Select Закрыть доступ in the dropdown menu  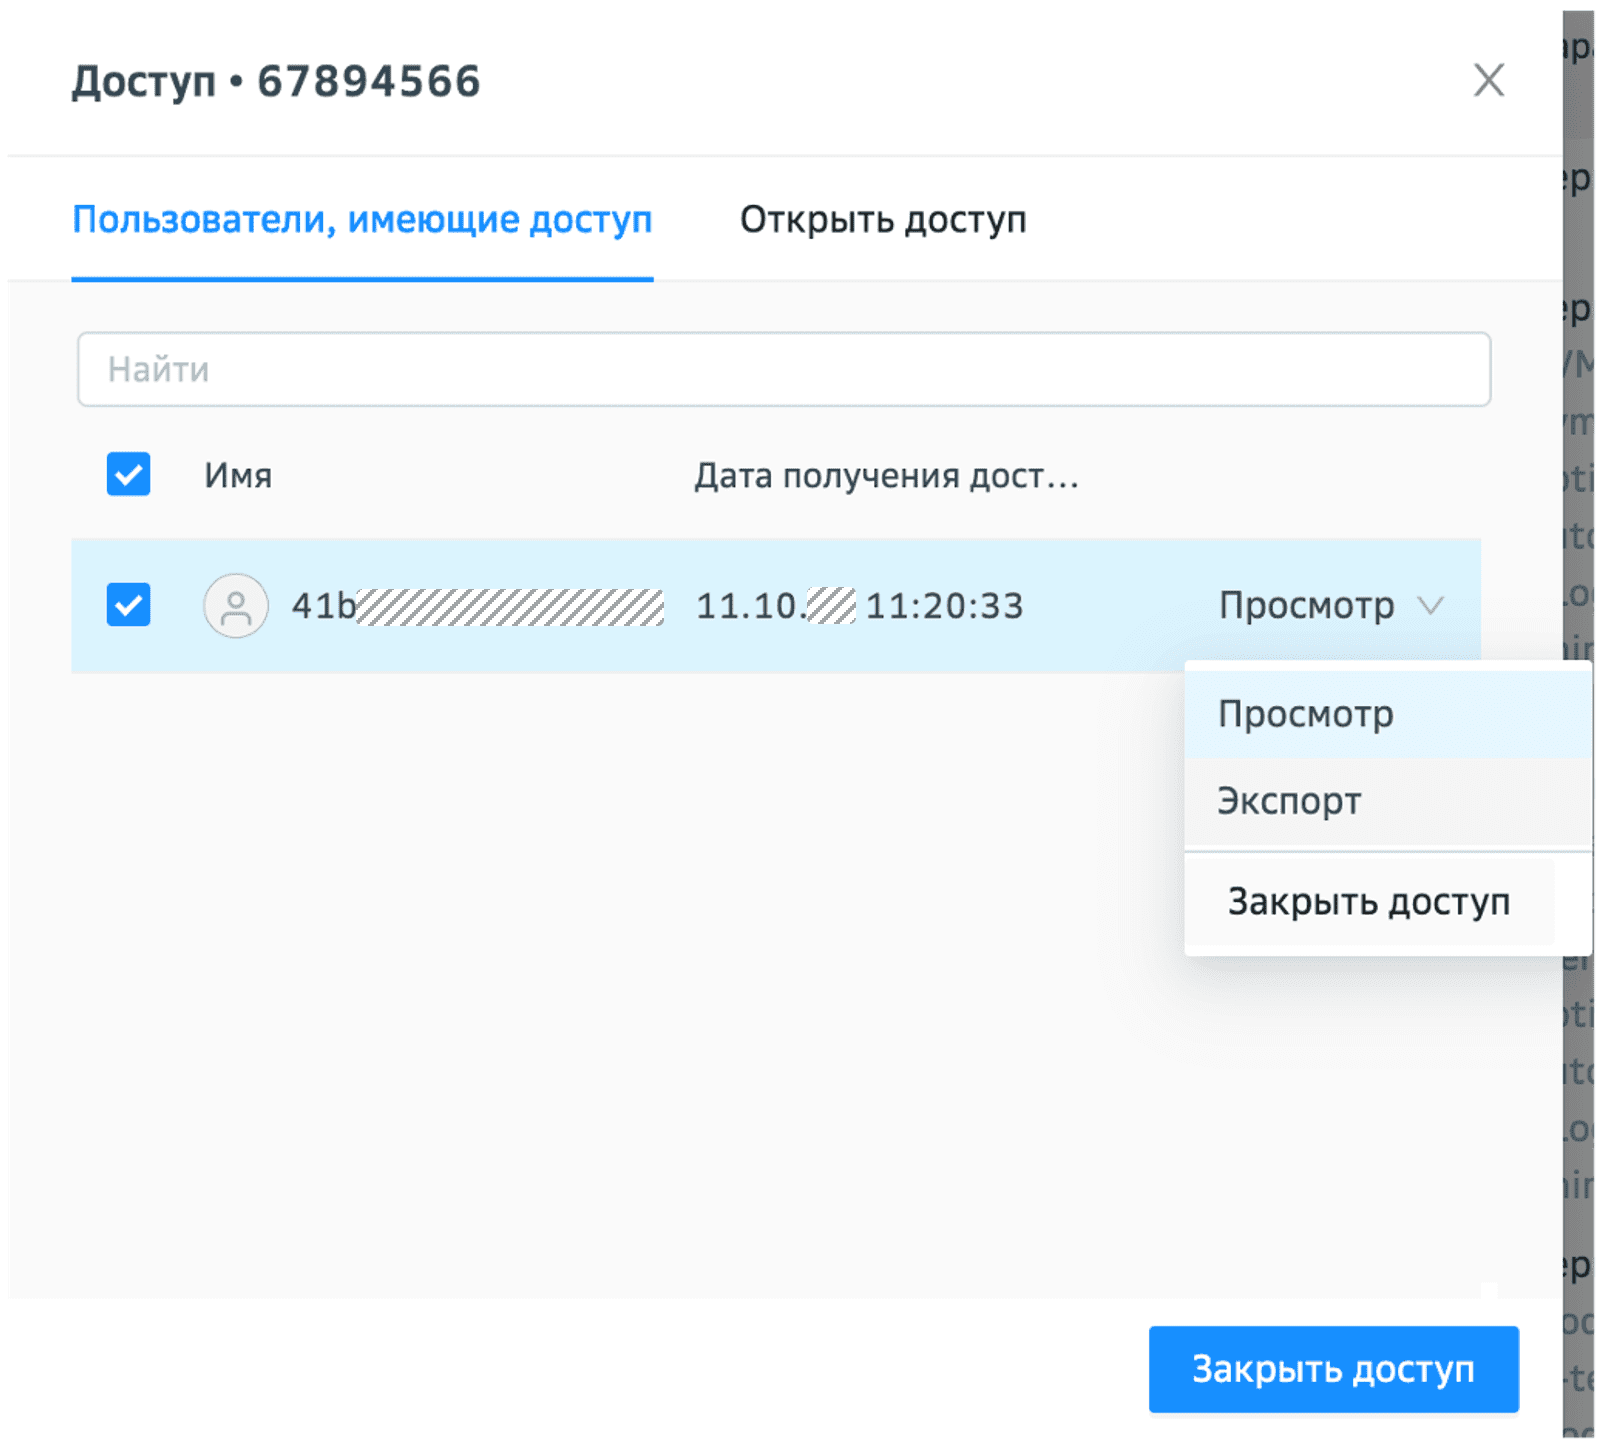click(x=1368, y=902)
